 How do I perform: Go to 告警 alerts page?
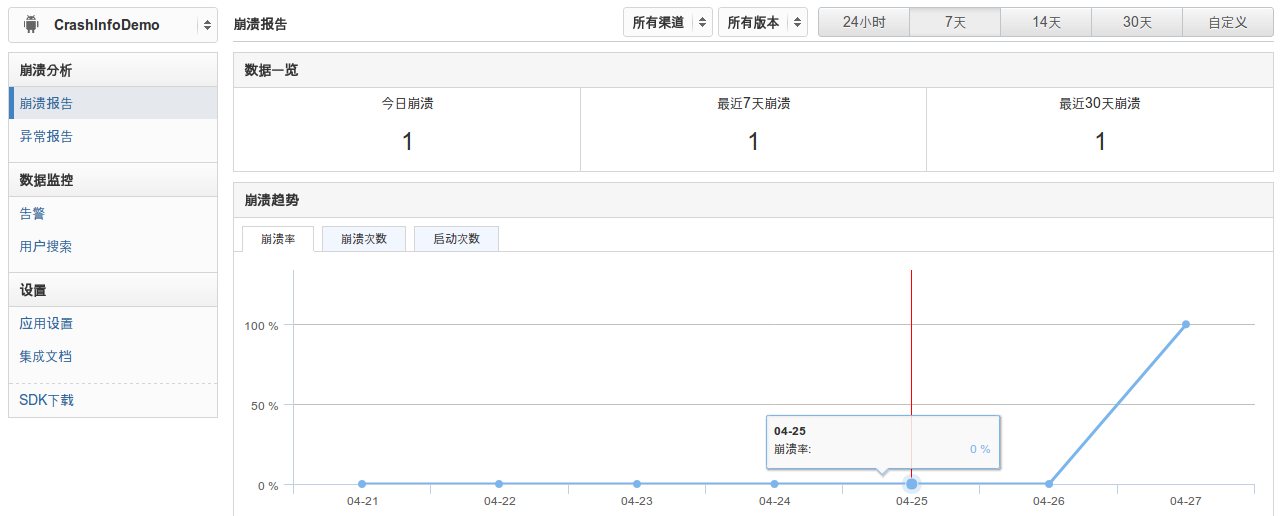(x=32, y=213)
